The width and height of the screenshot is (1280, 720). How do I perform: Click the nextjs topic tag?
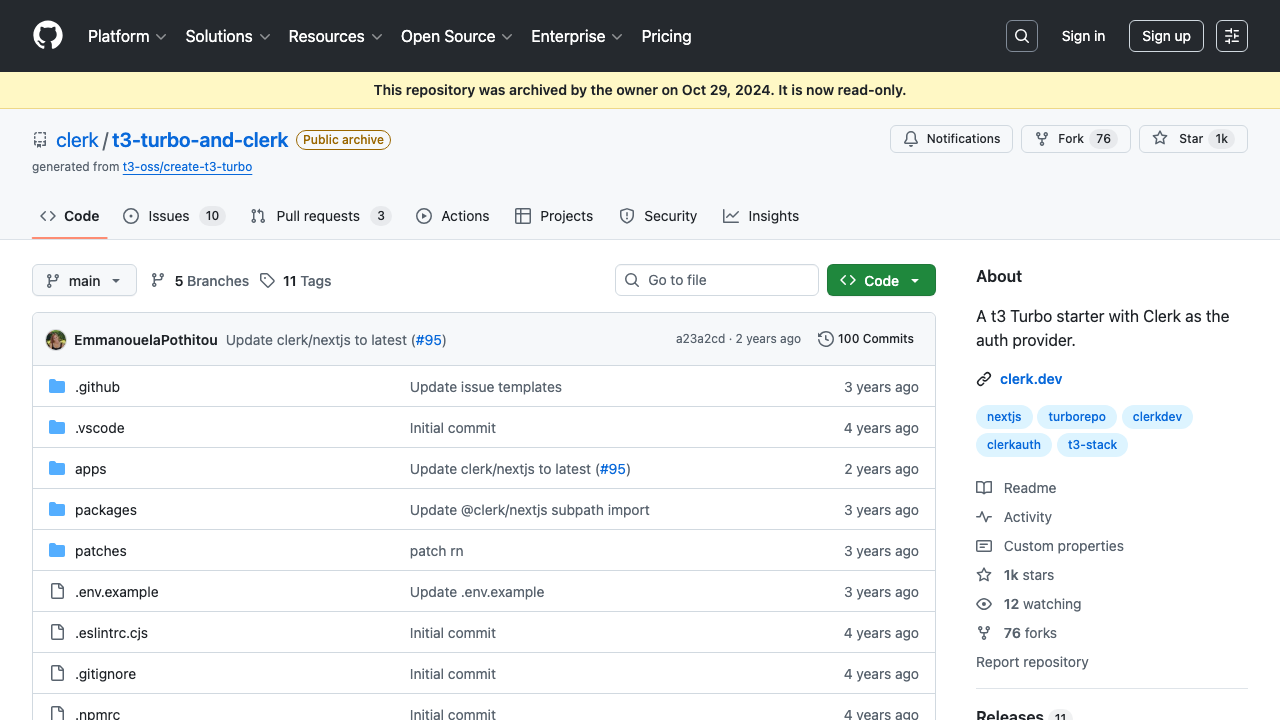(1004, 417)
